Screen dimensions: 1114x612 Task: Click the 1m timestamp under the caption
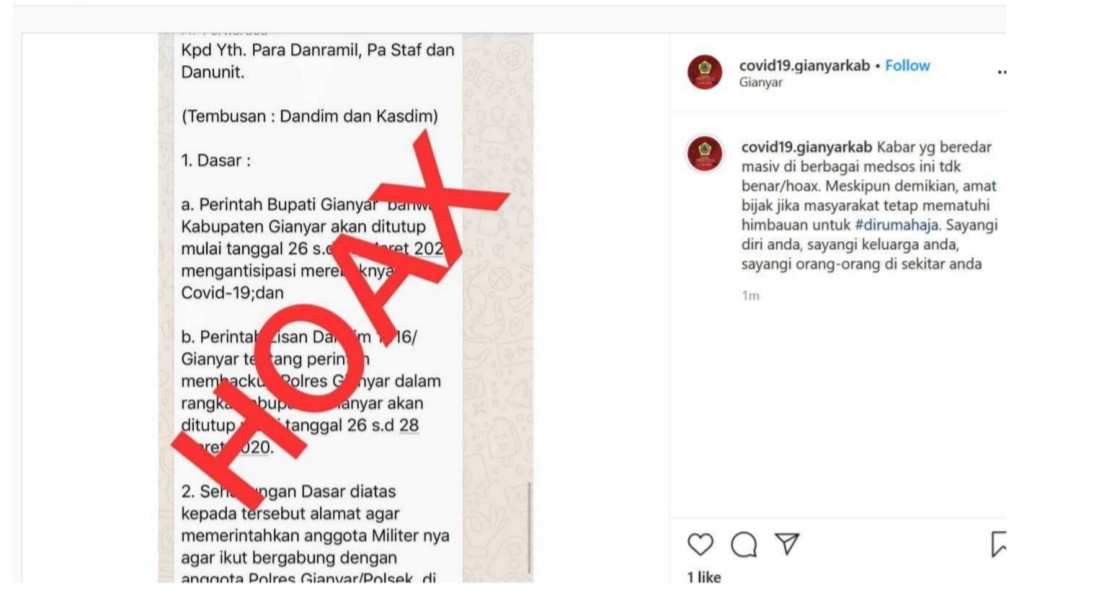(x=750, y=296)
